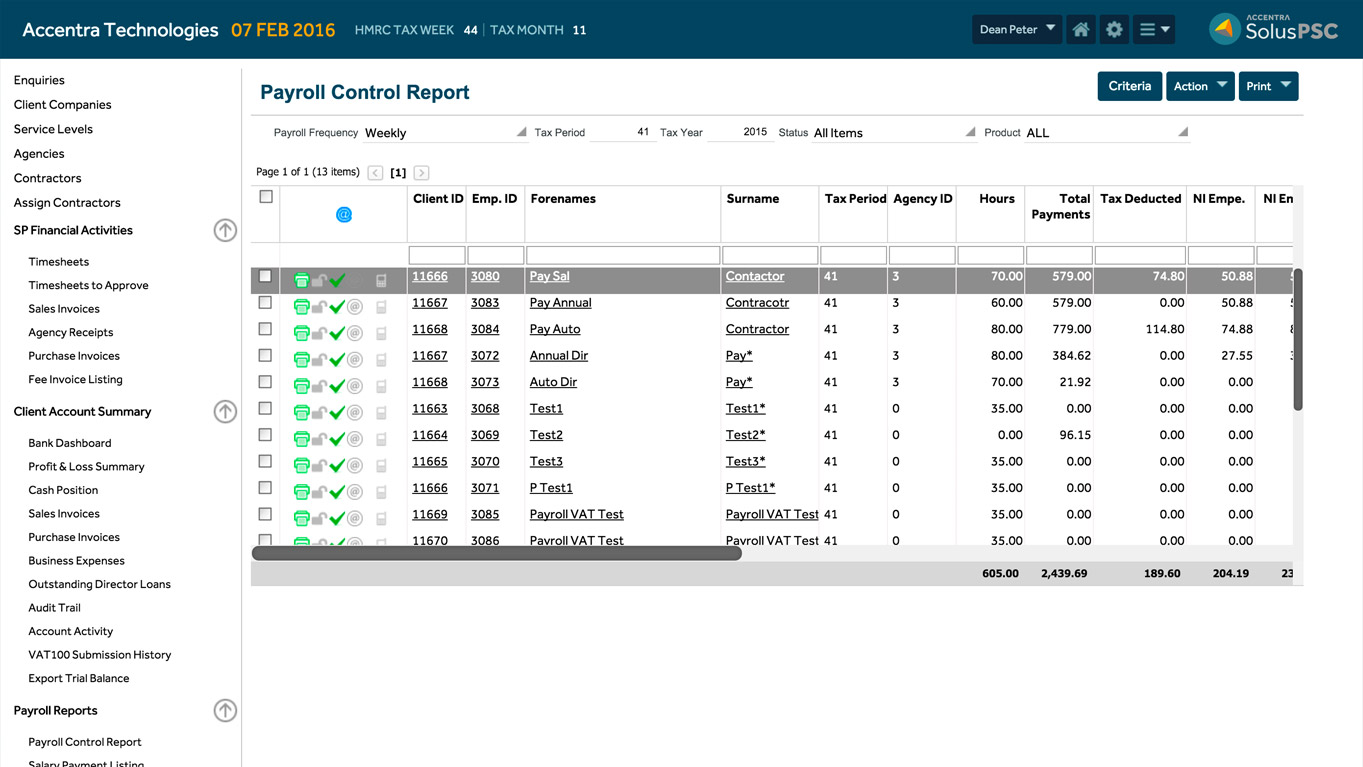1363x767 pixels.
Task: Go to Bank Dashboard in the sidebar
Action: point(70,443)
